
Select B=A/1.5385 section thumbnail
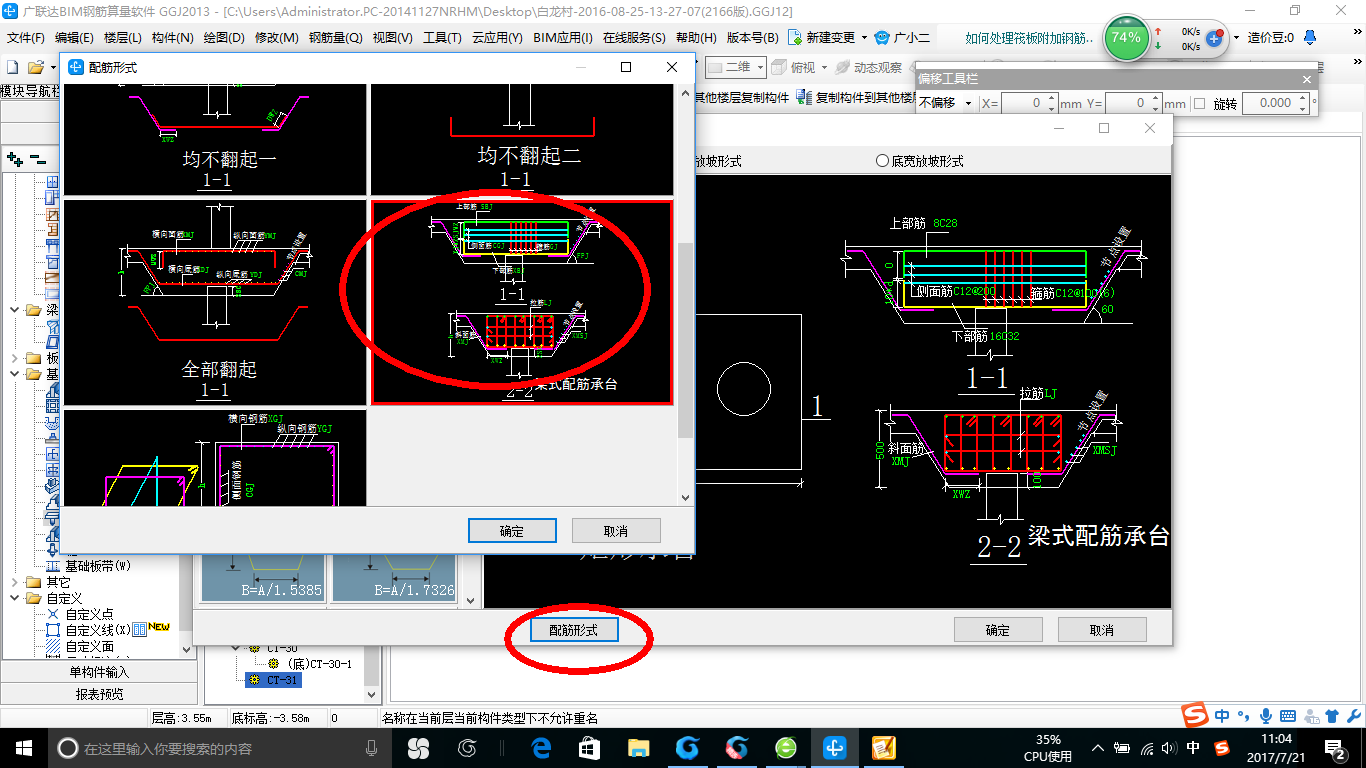pos(264,580)
